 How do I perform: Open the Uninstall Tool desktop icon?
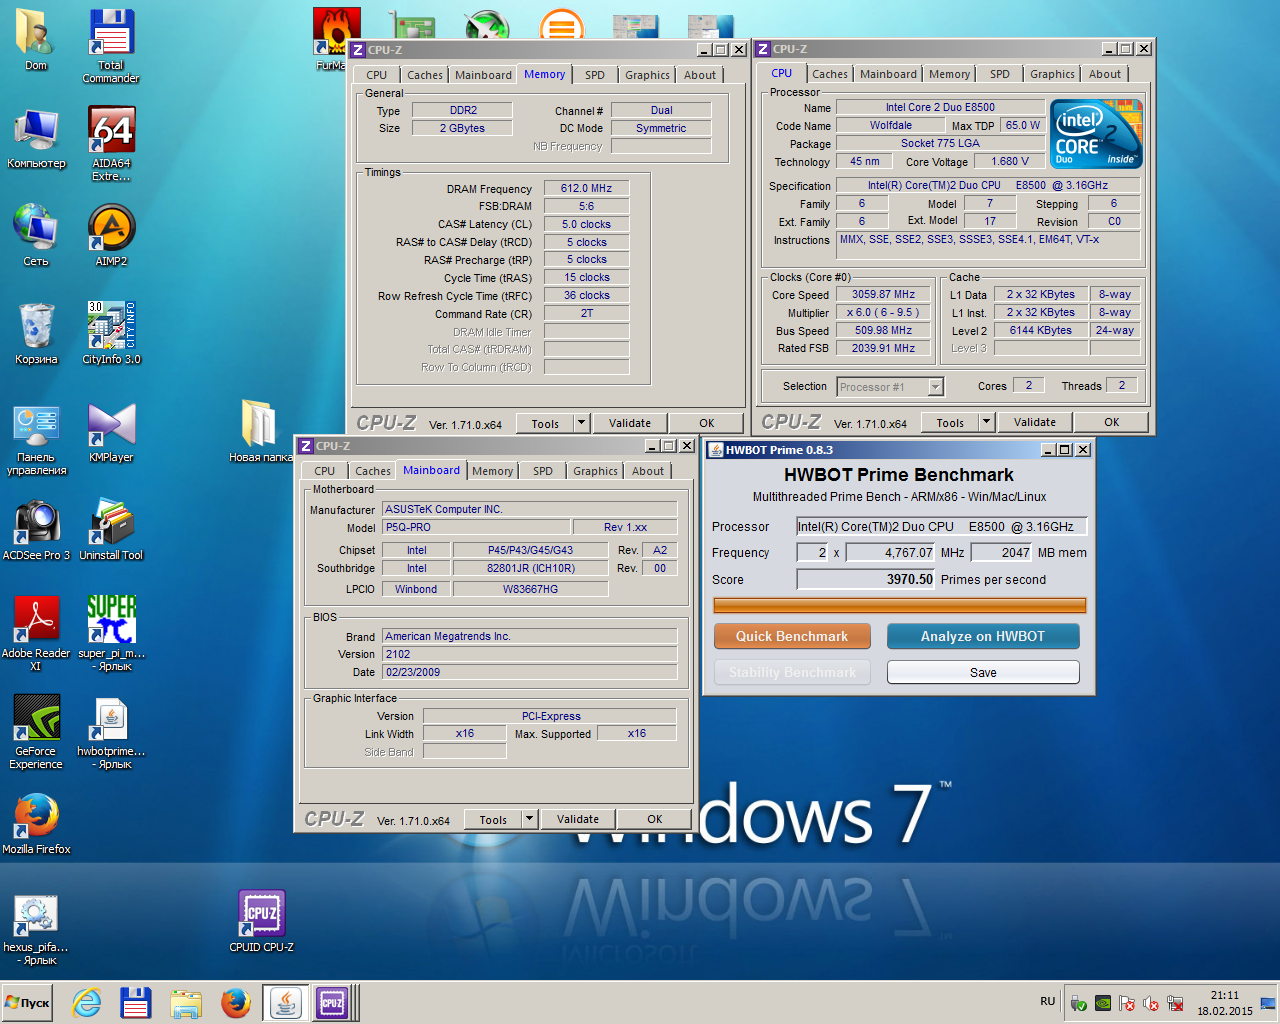tap(111, 529)
